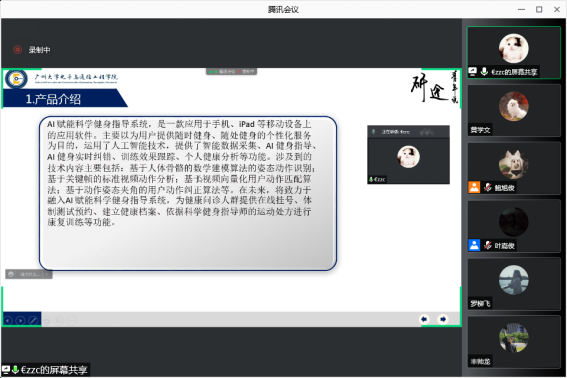Advance slide with blue right arrow button
The width and height of the screenshot is (567, 378).
[443, 319]
